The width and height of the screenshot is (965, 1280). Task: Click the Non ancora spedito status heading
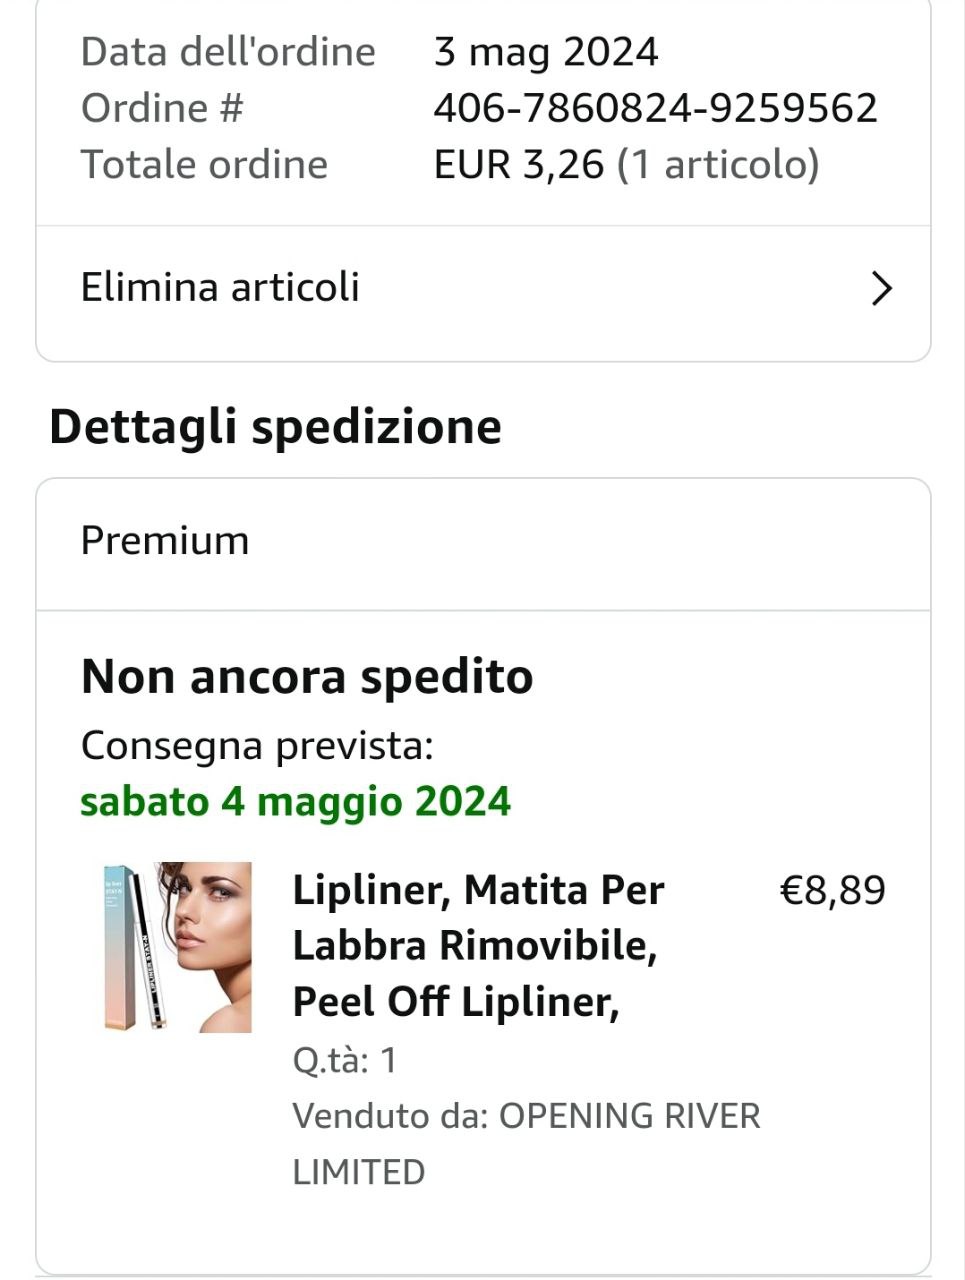[x=307, y=677]
